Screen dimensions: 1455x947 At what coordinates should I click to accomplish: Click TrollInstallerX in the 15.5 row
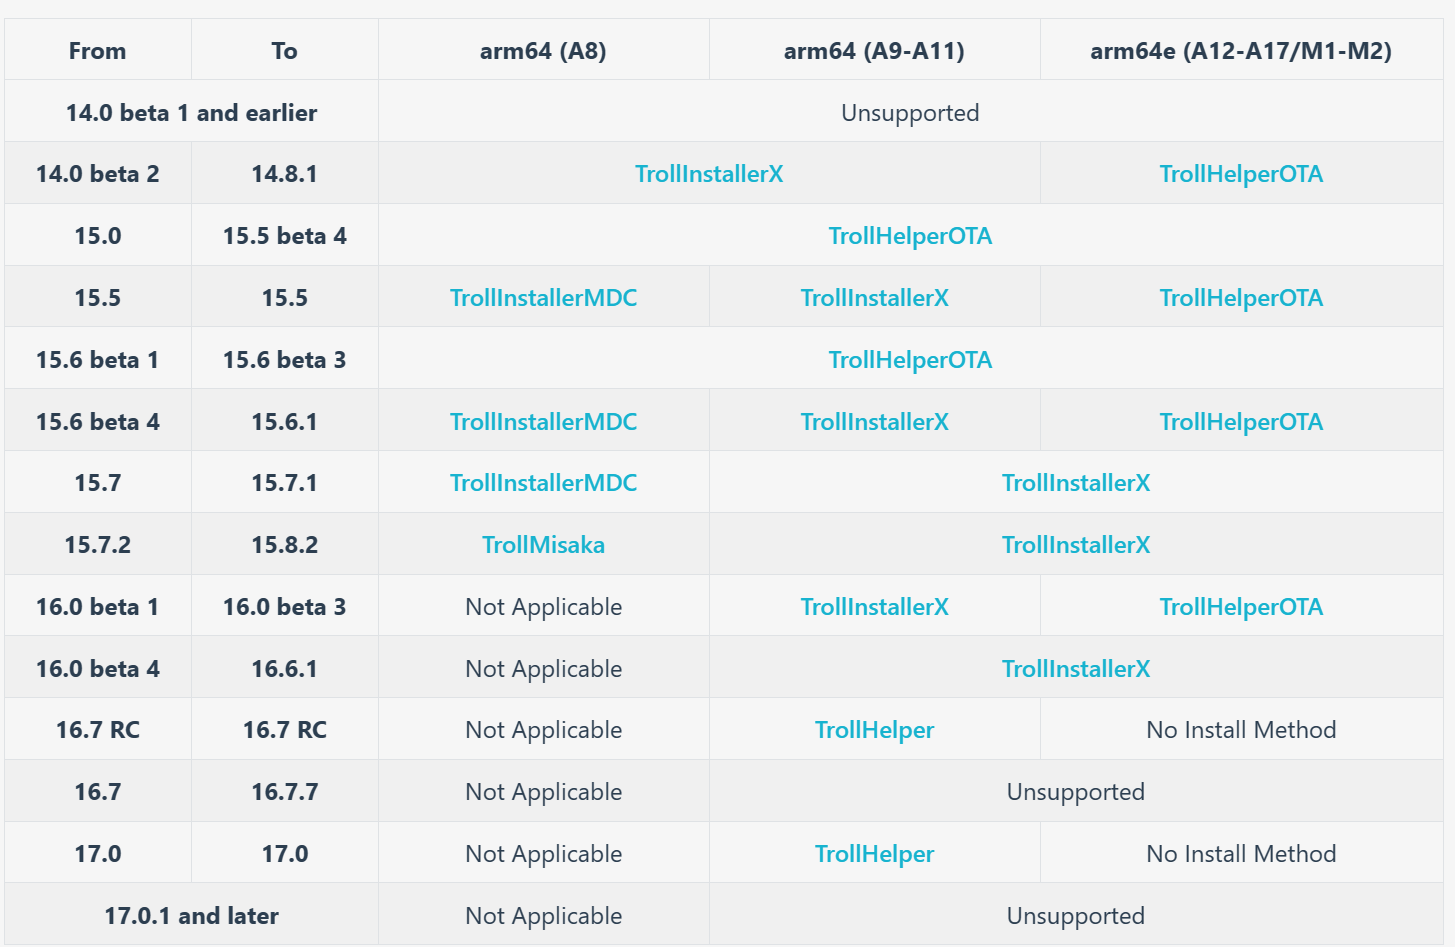coord(874,298)
